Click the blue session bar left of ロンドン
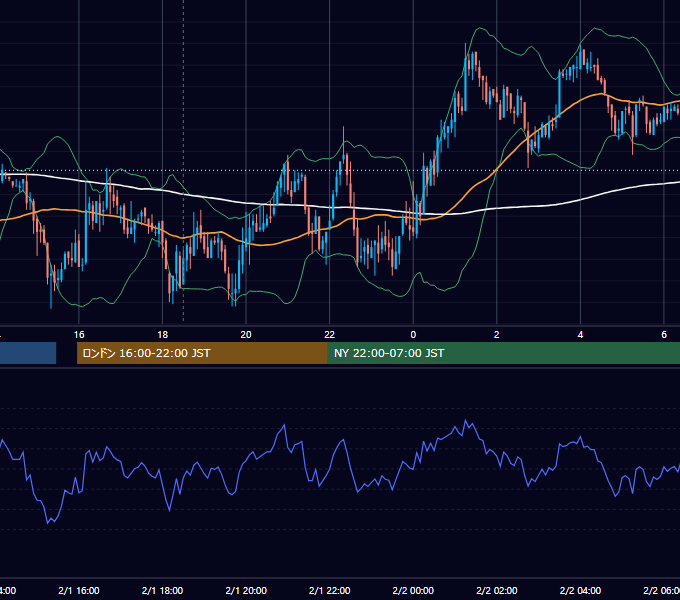Viewport: 680px width, 600px height. tap(28, 353)
